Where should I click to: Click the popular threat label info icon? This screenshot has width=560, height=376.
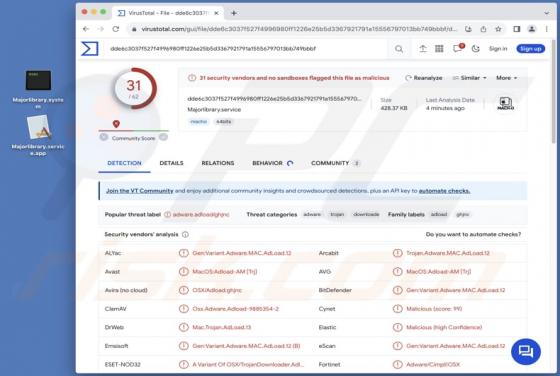pyautogui.click(x=167, y=215)
